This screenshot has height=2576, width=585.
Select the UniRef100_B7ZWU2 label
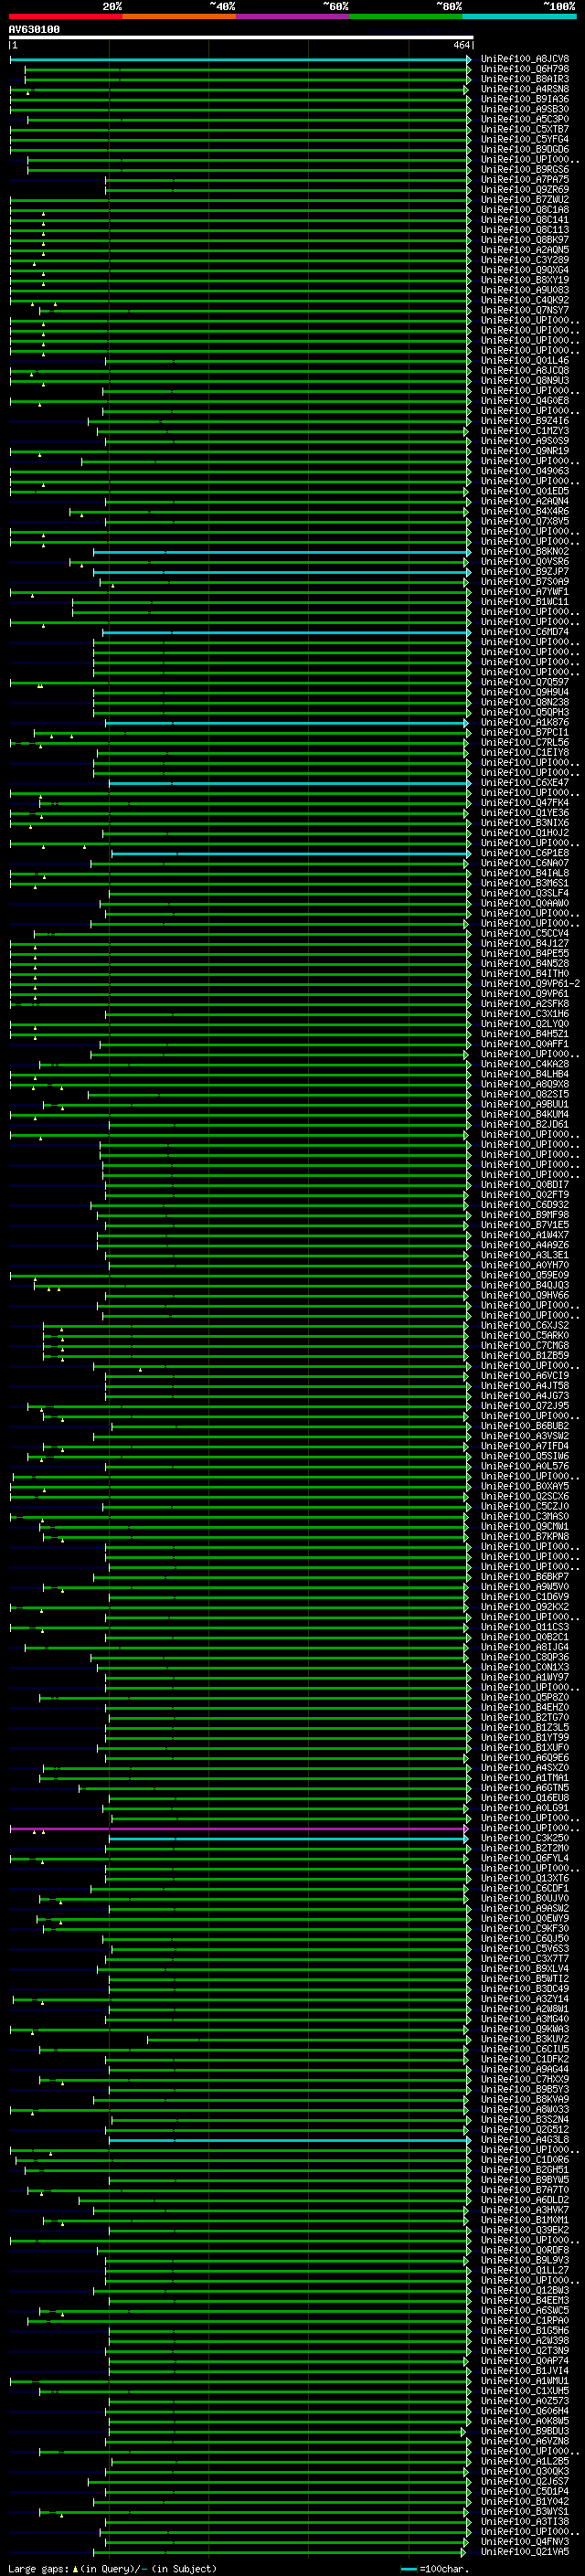point(524,200)
